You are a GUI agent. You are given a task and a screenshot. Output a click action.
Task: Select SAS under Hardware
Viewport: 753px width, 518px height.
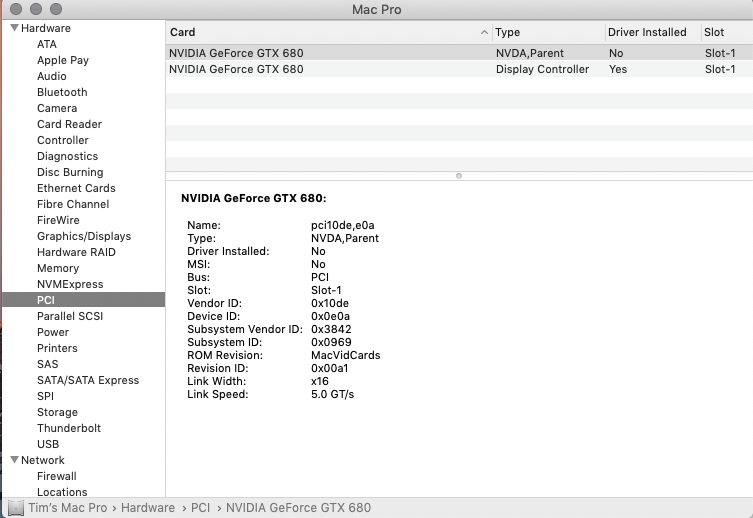coord(48,364)
